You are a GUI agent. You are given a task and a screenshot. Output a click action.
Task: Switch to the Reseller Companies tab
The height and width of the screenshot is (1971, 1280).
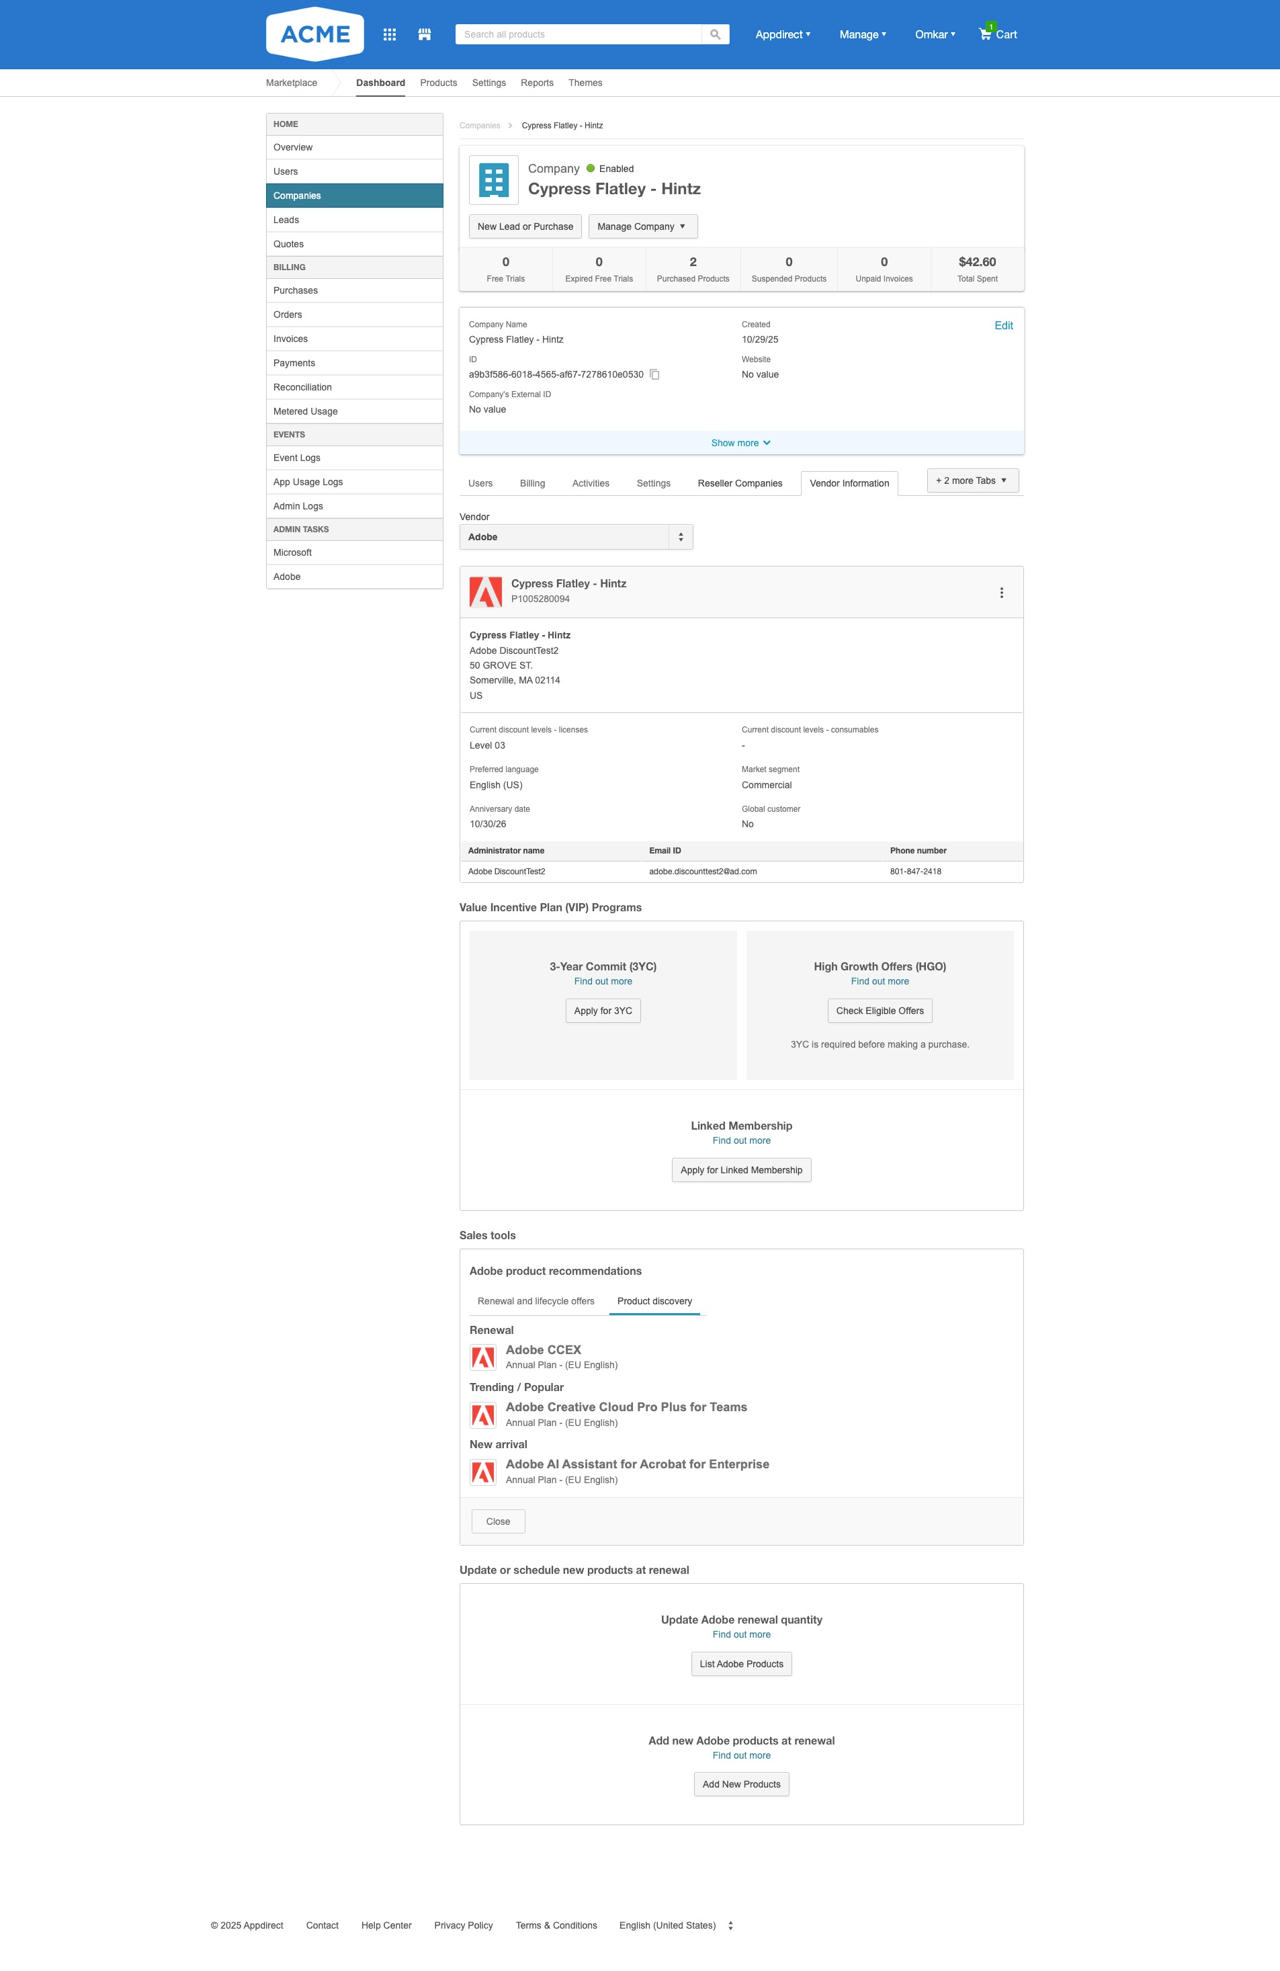740,483
